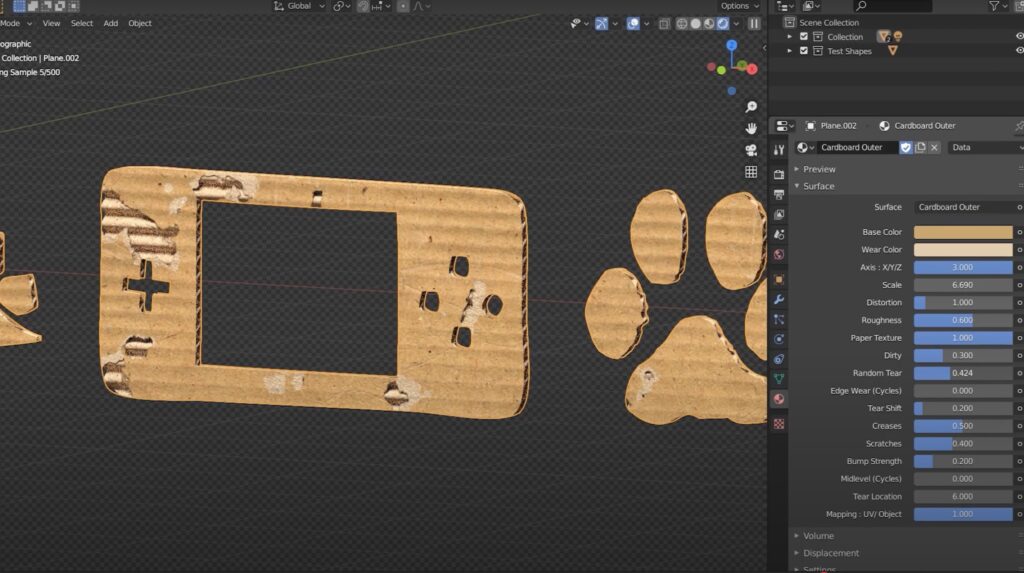Screen dimensions: 1024x573
Task: Open the Select menu
Action: click(x=82, y=24)
